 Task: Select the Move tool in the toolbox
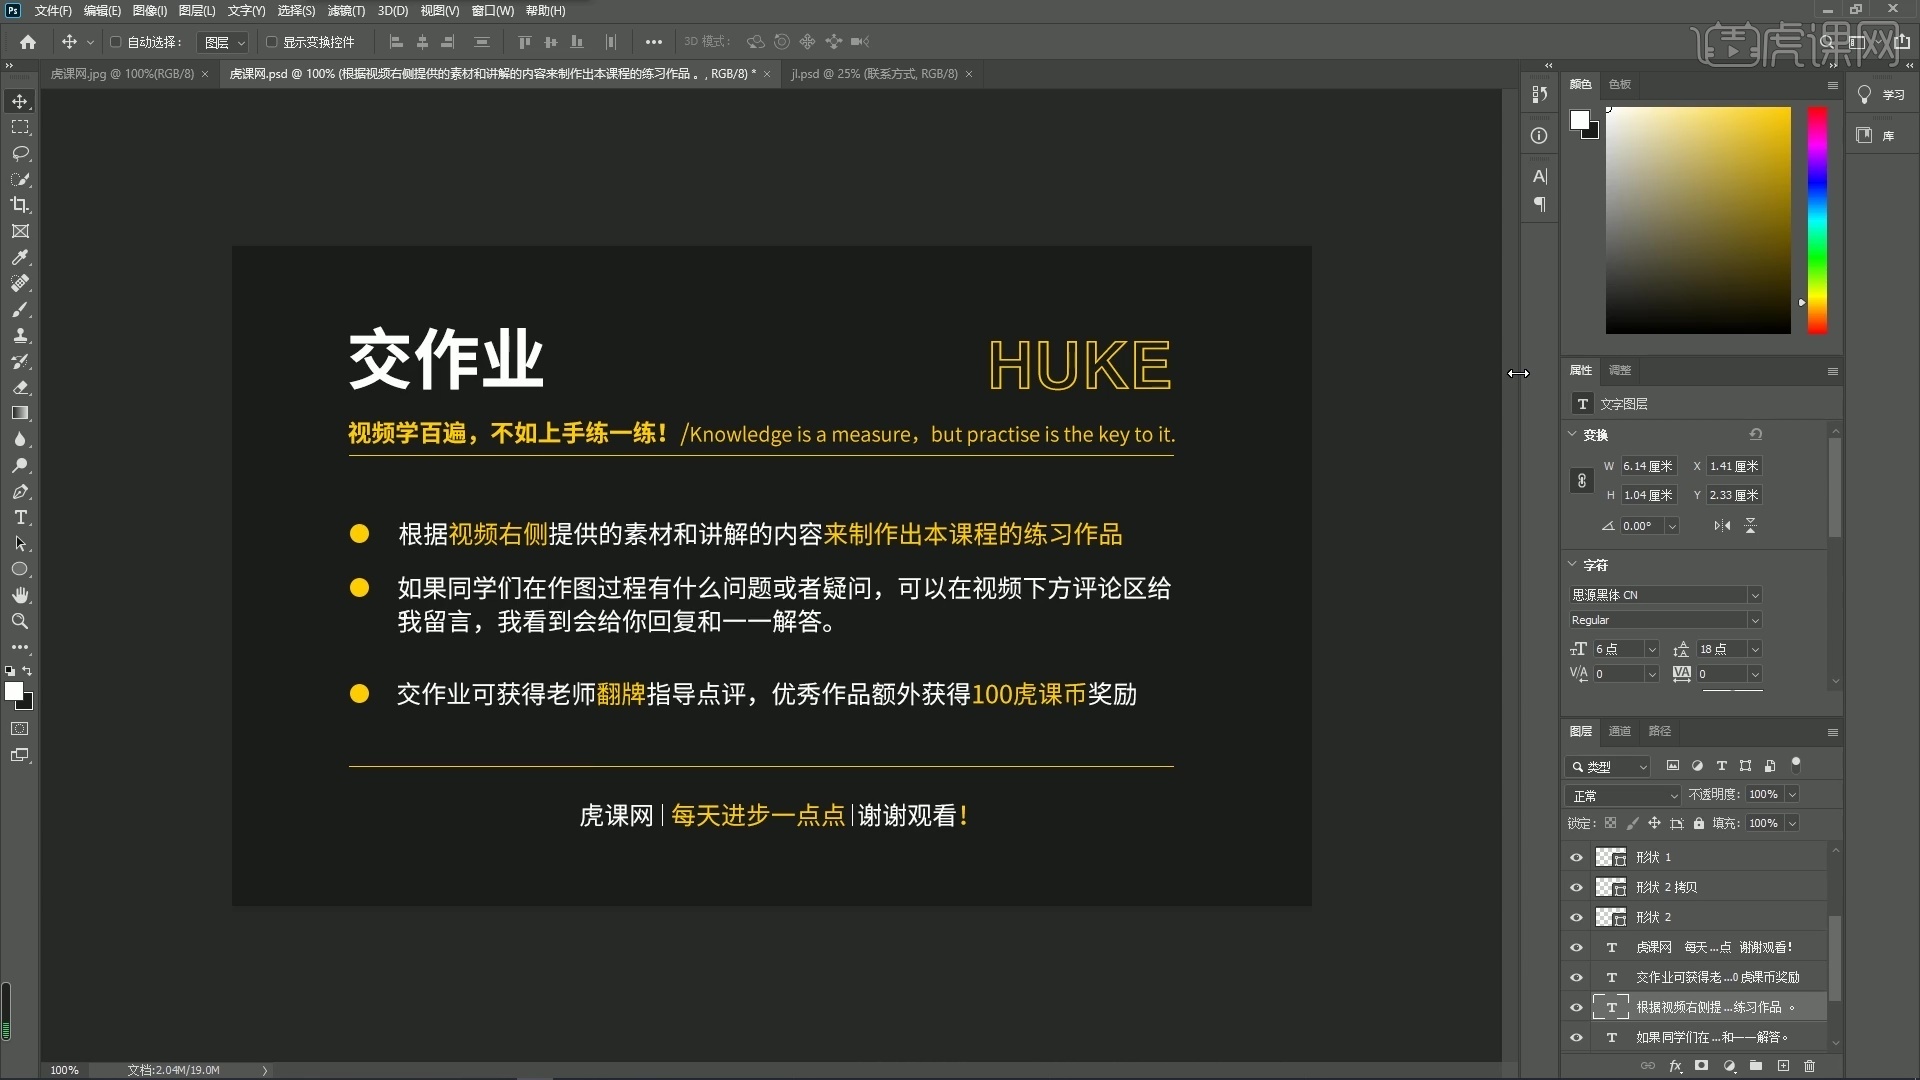coord(20,101)
